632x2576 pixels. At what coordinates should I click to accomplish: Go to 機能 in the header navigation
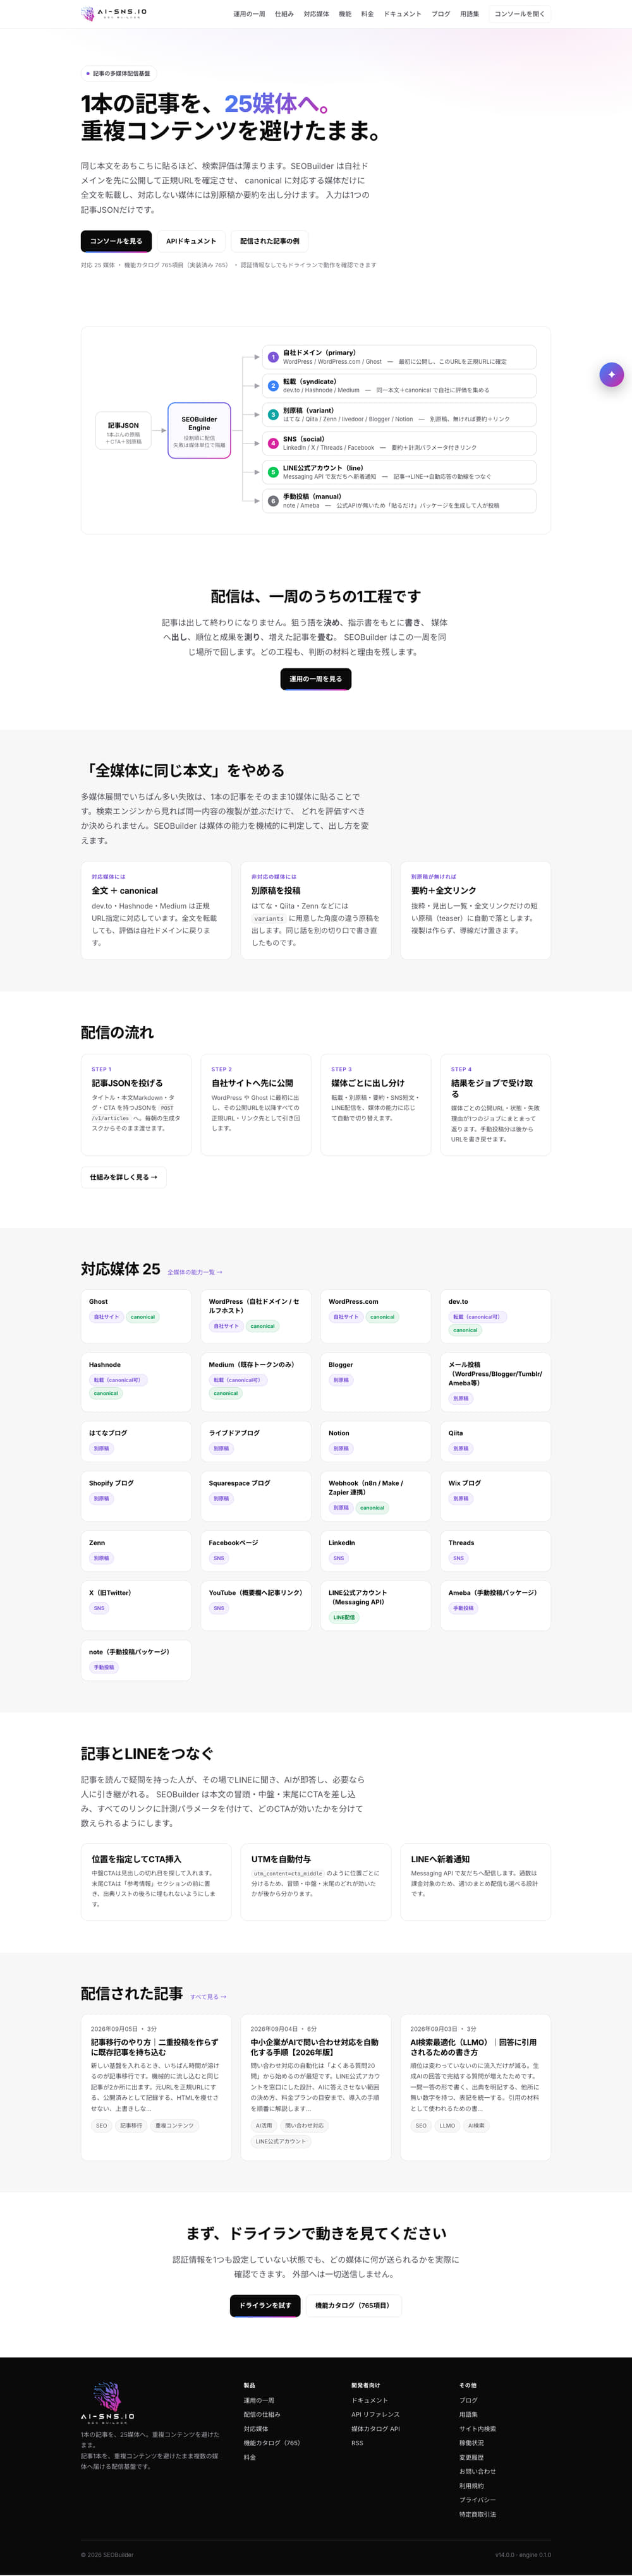click(x=345, y=14)
